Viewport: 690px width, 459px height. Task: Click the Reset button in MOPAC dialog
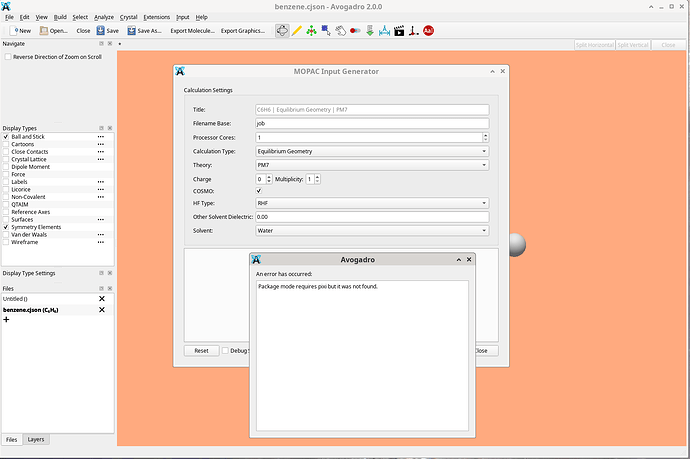point(202,351)
